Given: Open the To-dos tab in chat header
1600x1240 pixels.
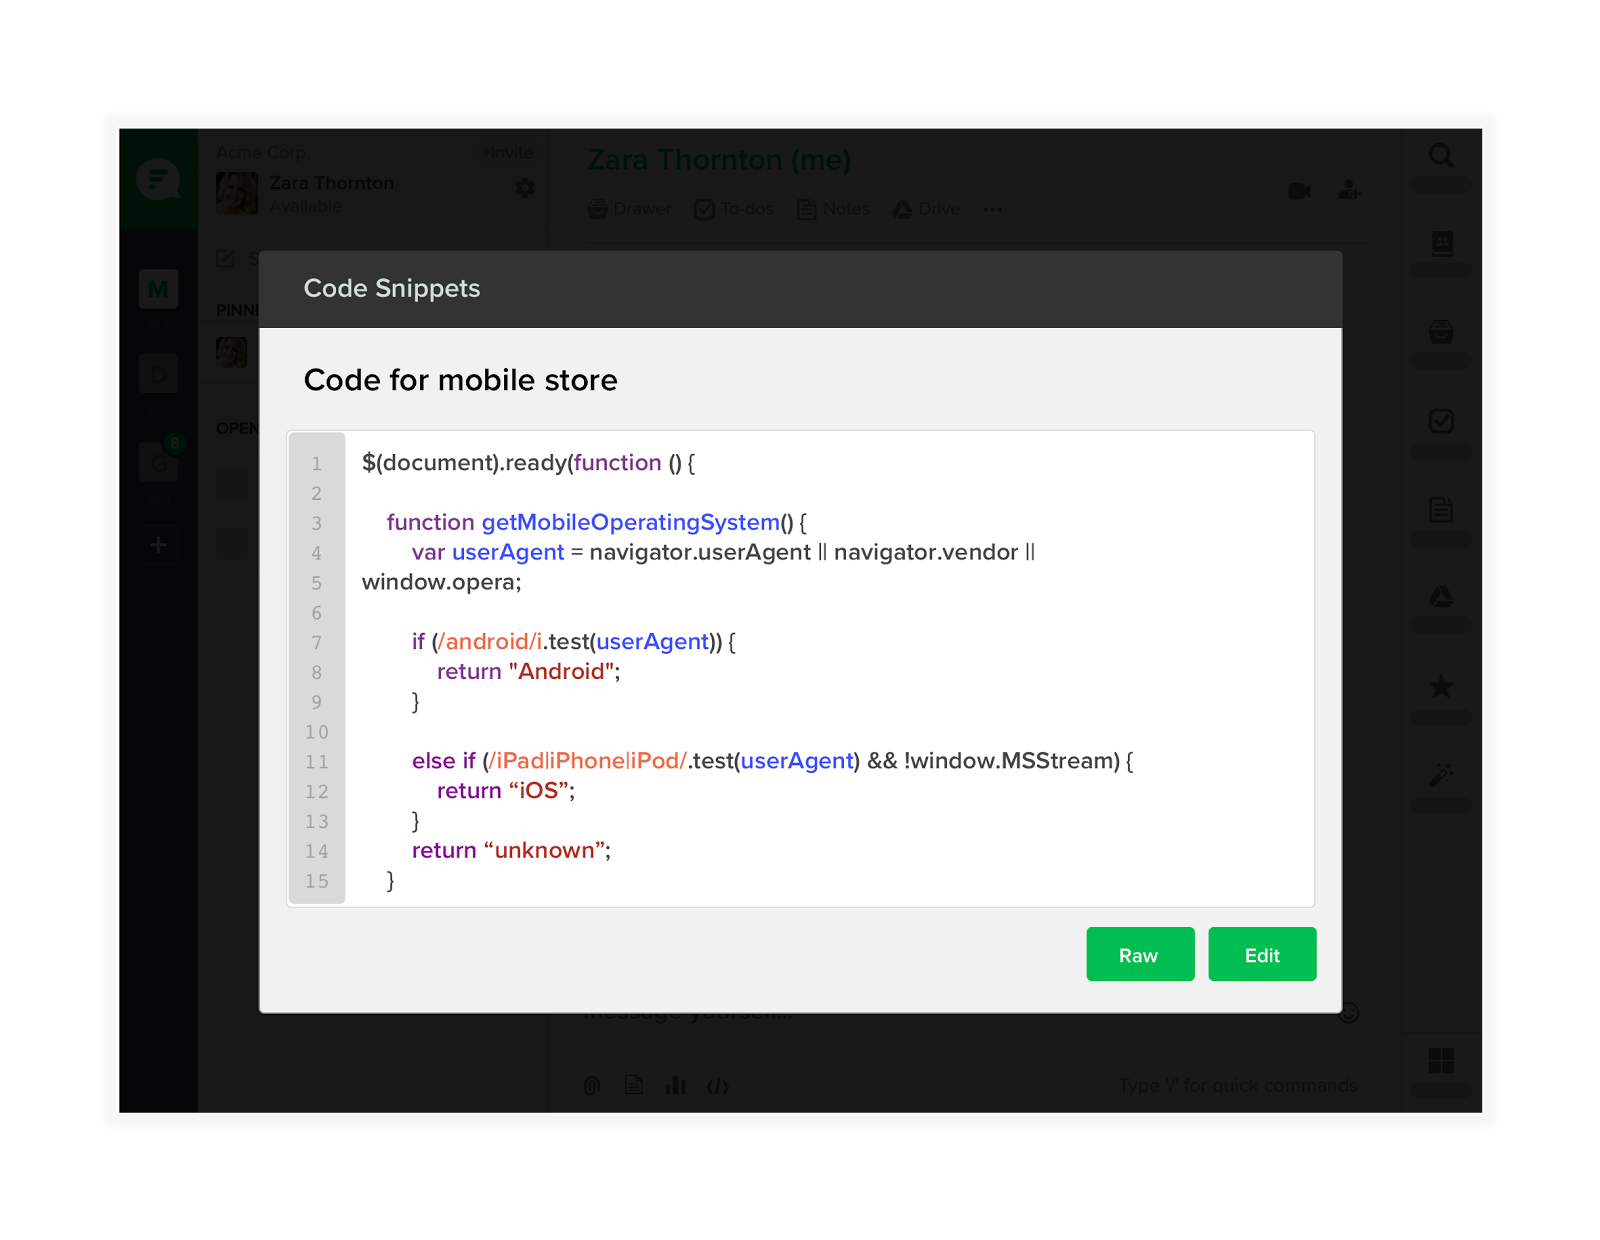Looking at the screenshot, I should [x=734, y=209].
